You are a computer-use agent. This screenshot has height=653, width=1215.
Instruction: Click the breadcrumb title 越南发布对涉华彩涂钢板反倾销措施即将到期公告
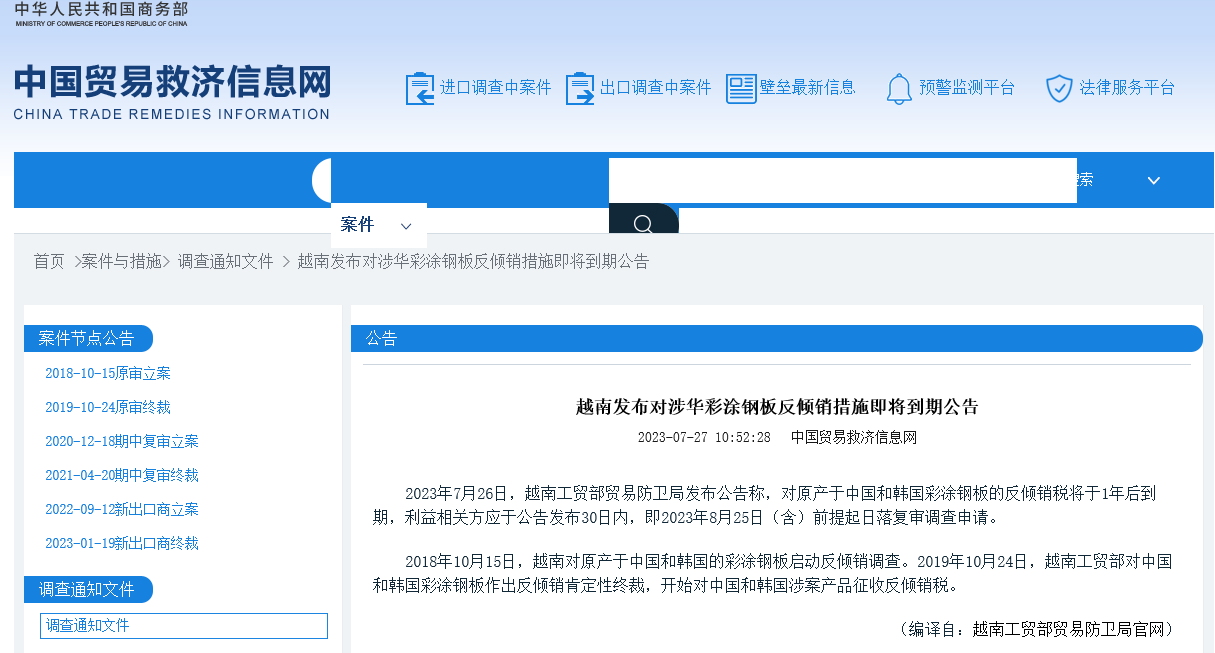(474, 262)
